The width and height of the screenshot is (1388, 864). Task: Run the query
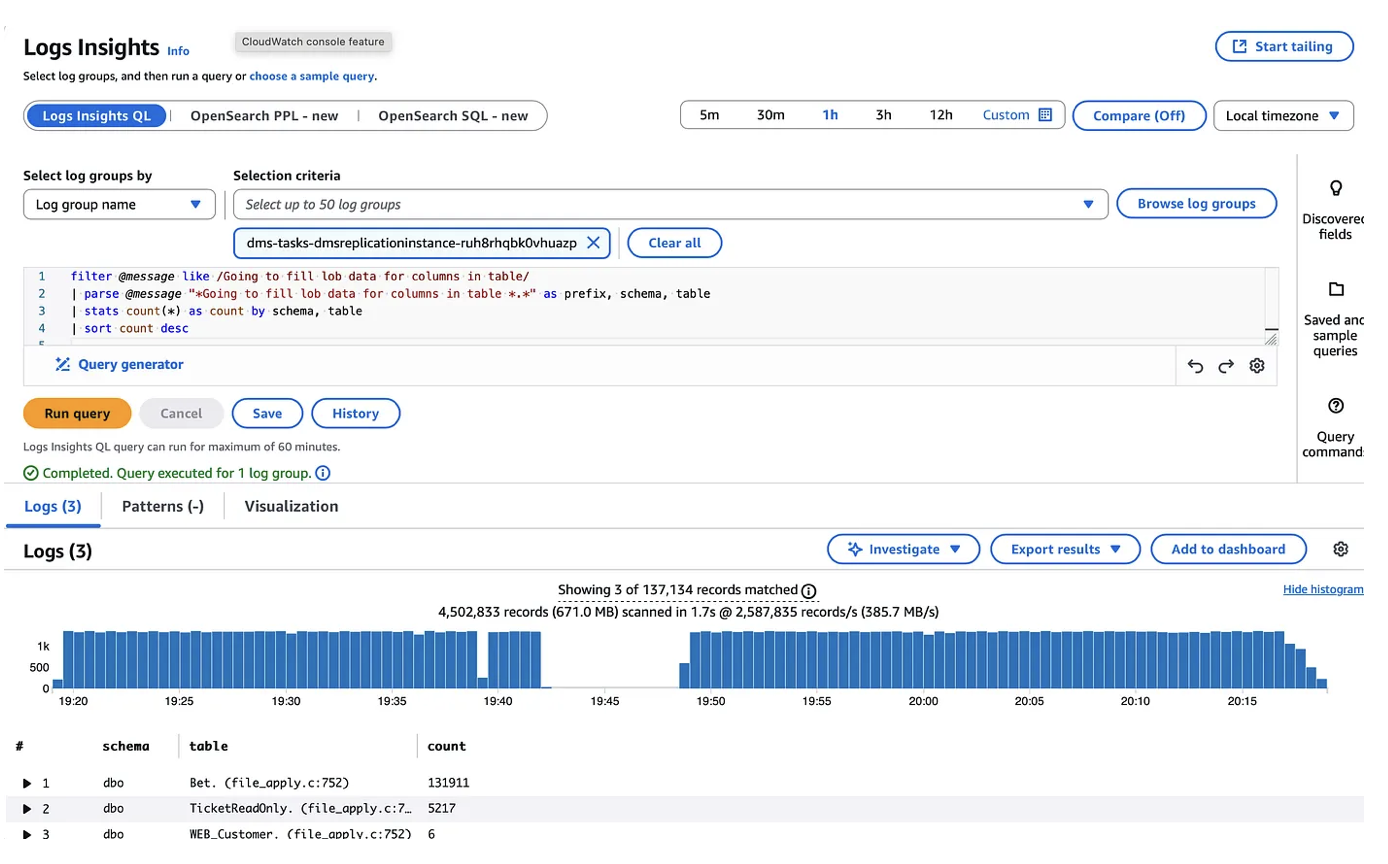76,413
